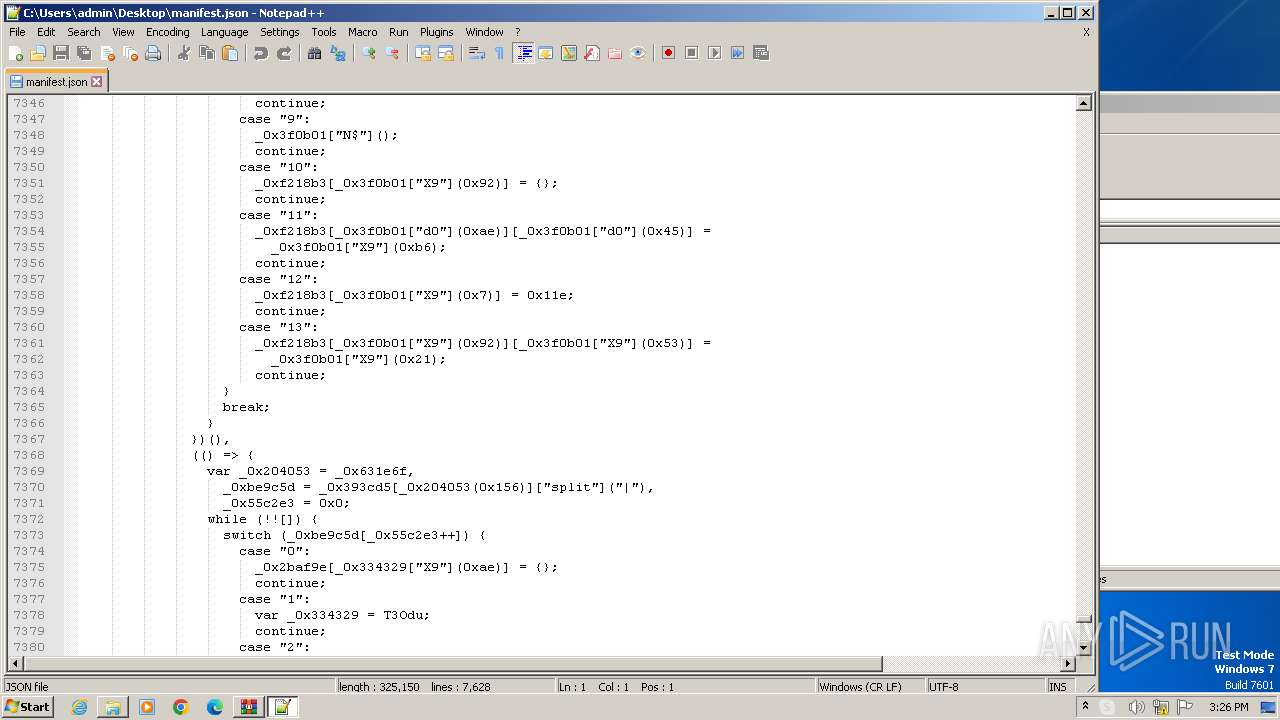
Task: Toggle word wrap
Action: click(477, 53)
